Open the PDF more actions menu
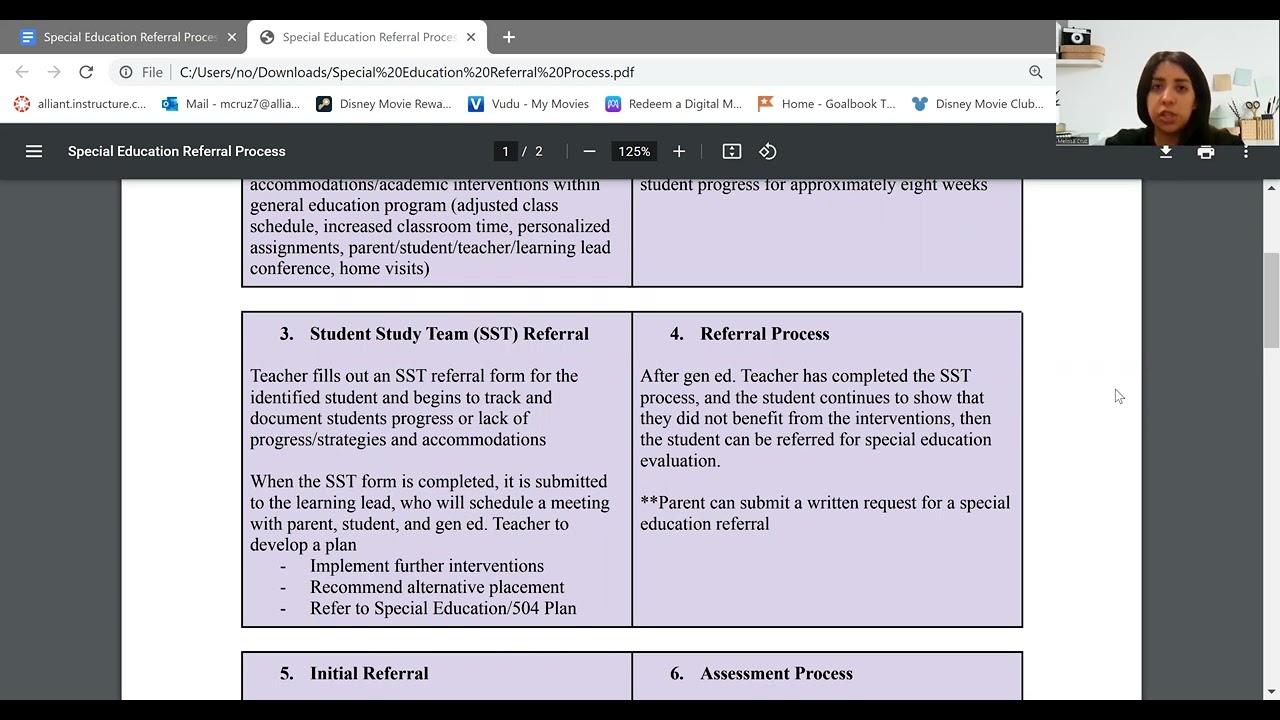This screenshot has width=1280, height=720. tap(1246, 151)
